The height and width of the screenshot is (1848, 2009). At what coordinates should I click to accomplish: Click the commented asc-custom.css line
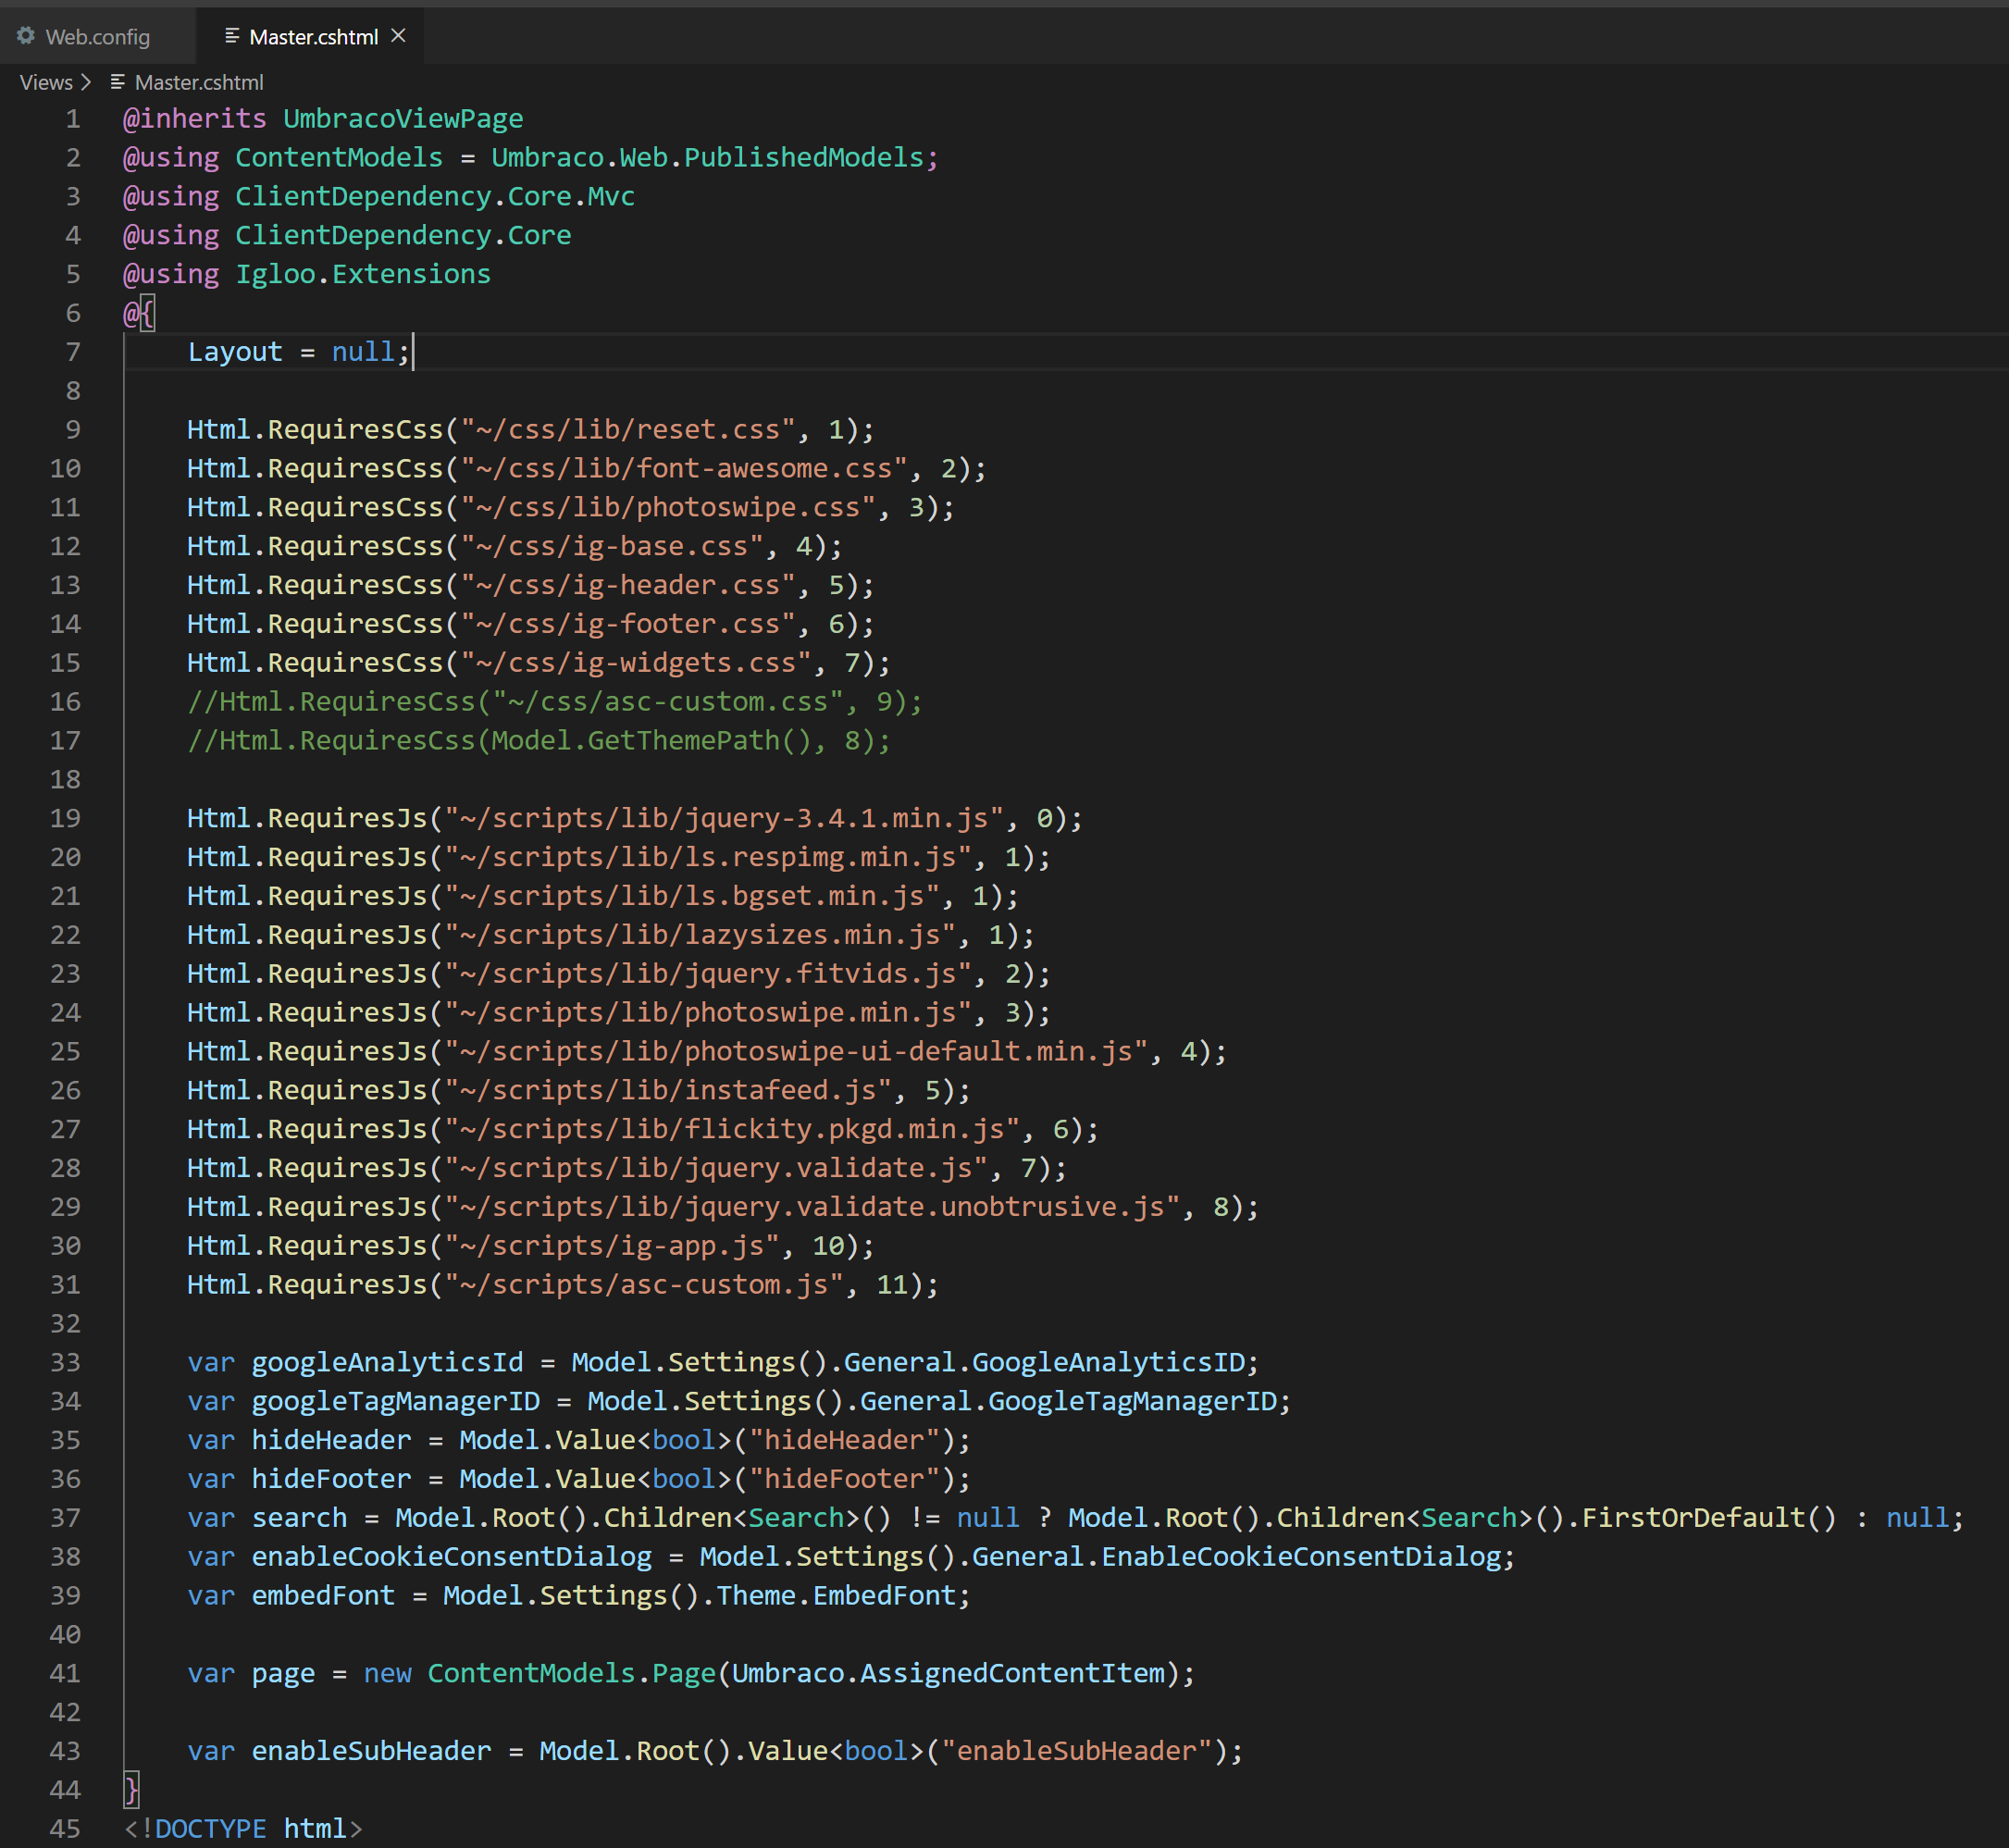[555, 702]
